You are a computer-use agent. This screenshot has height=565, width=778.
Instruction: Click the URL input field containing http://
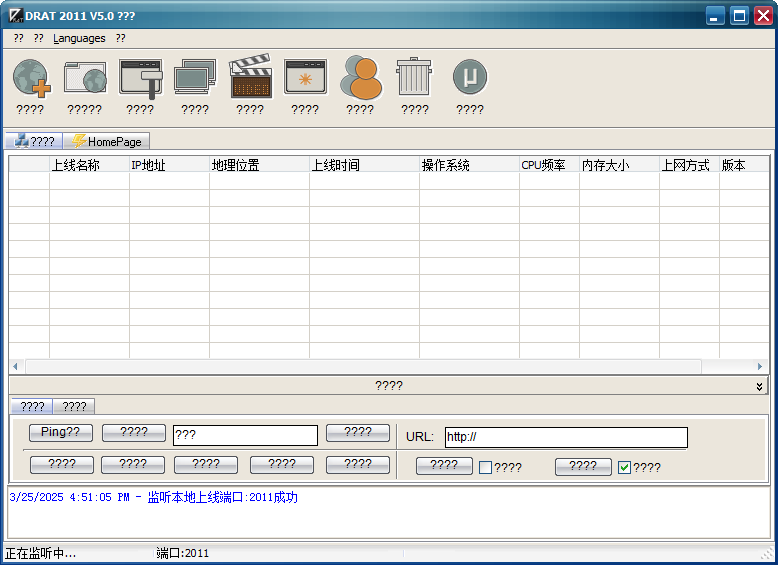click(566, 437)
